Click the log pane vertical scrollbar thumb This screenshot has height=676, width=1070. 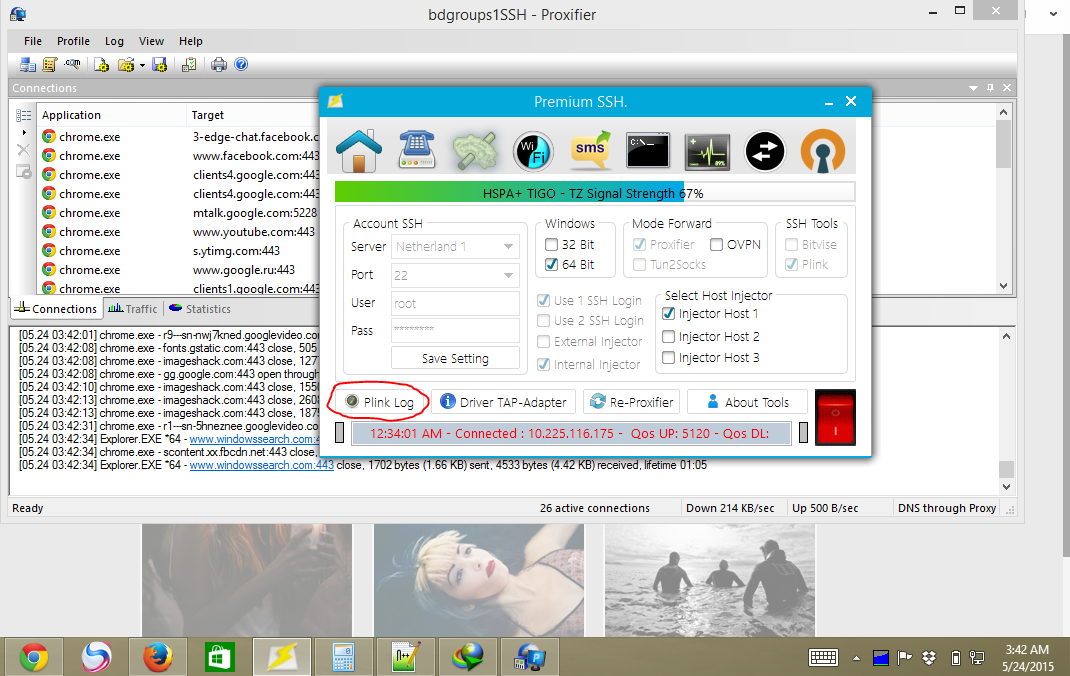pos(1006,469)
